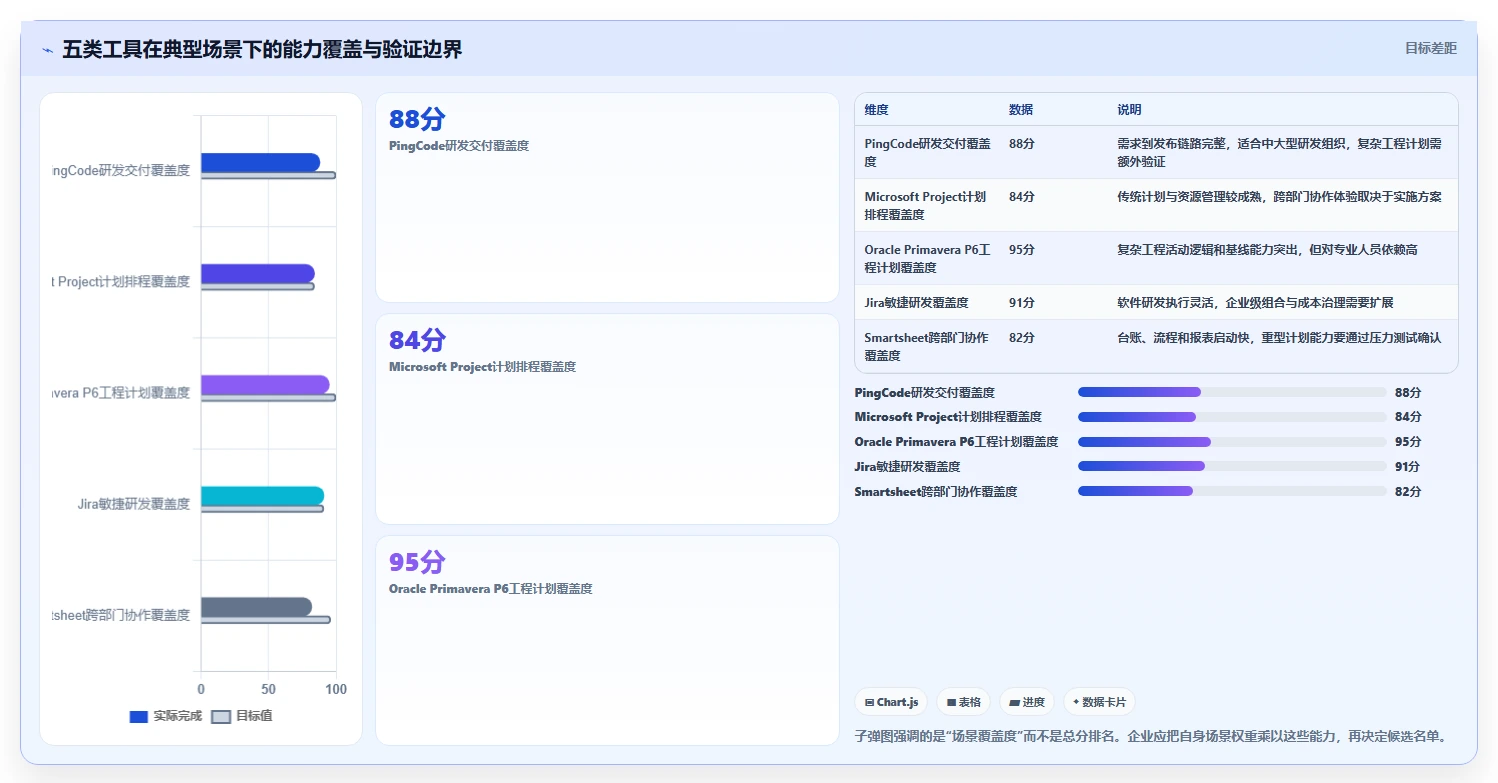Click description starting 传统计划与资源管理较成熟
1498x783 pixels.
1279,197
